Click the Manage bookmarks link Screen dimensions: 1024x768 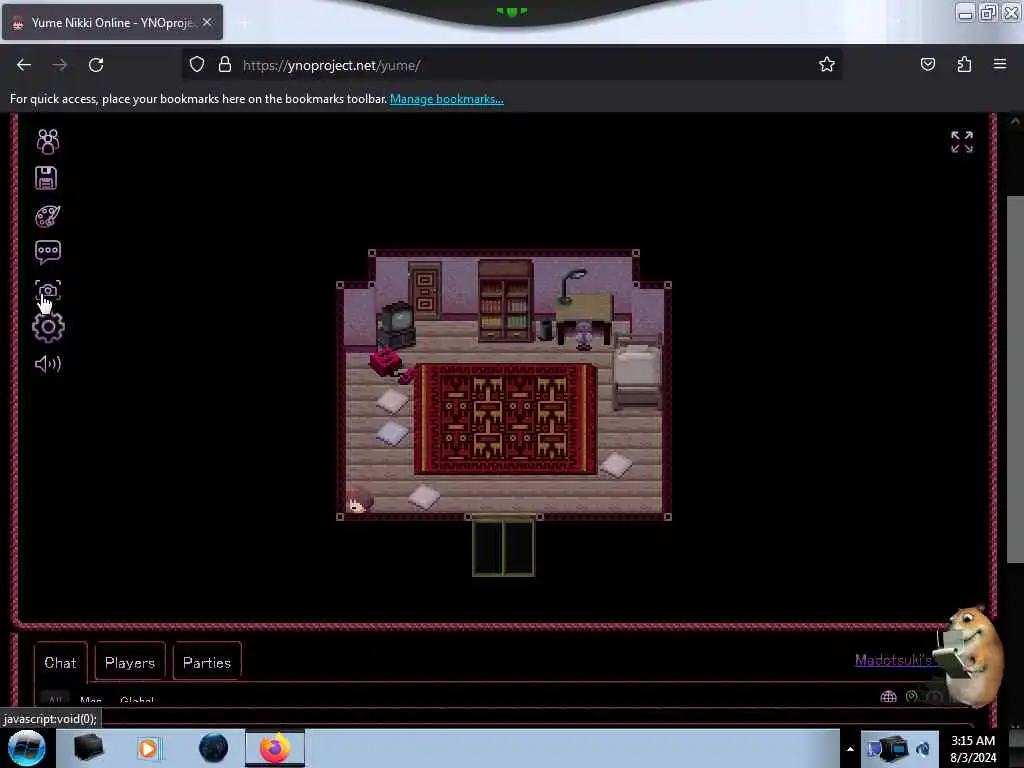pos(447,99)
